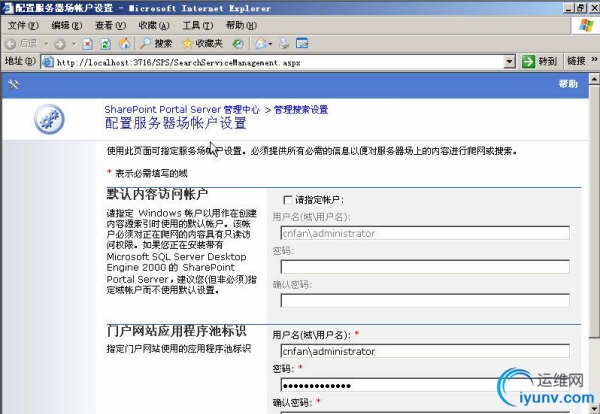Click the 指定门户网站使用的应用程序池标识 description
Image resolution: width=600 pixels, height=414 pixels.
tap(178, 349)
